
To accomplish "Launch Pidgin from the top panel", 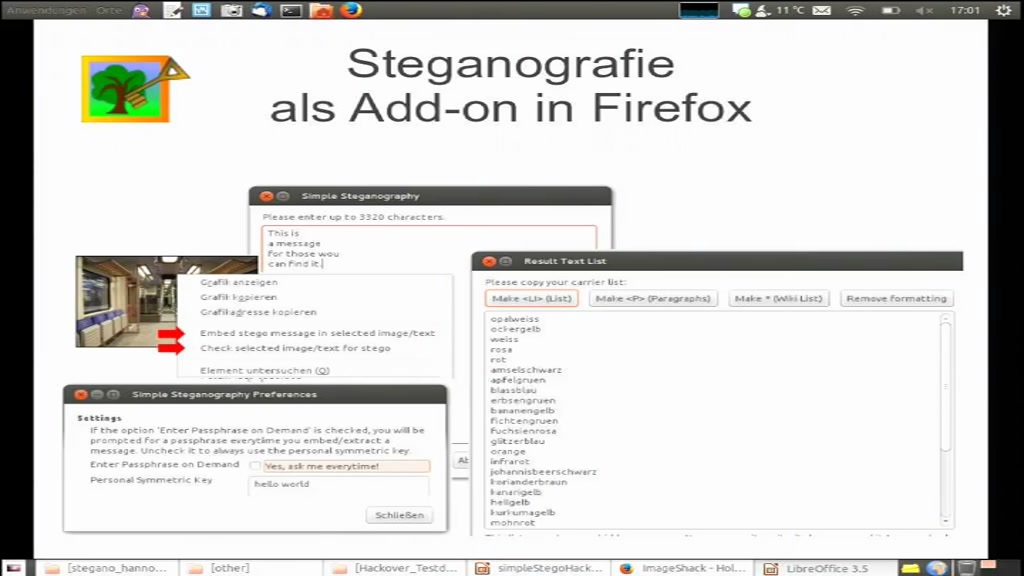I will 140,10.
